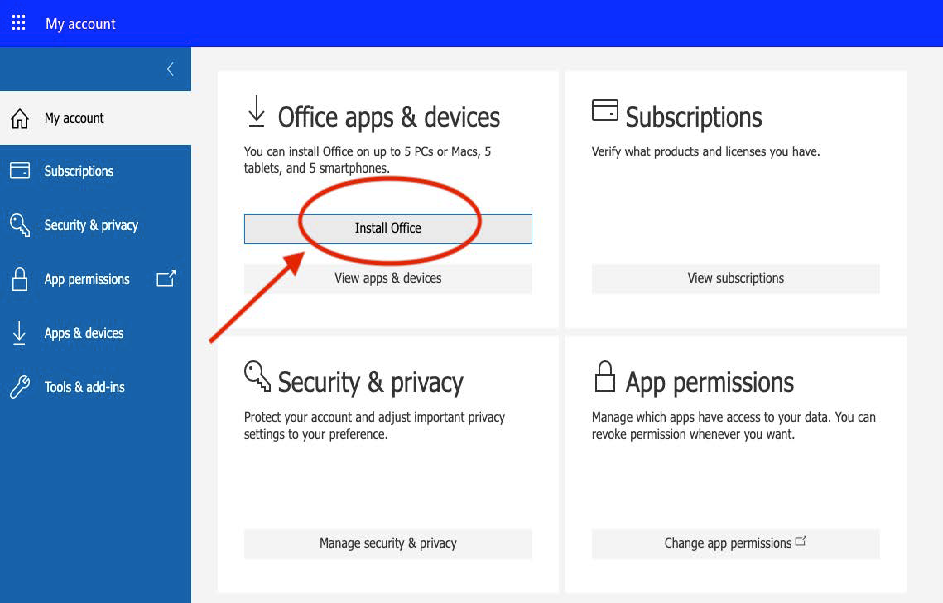943x603 pixels.
Task: Click download icon on Office apps card
Action: tap(257, 111)
